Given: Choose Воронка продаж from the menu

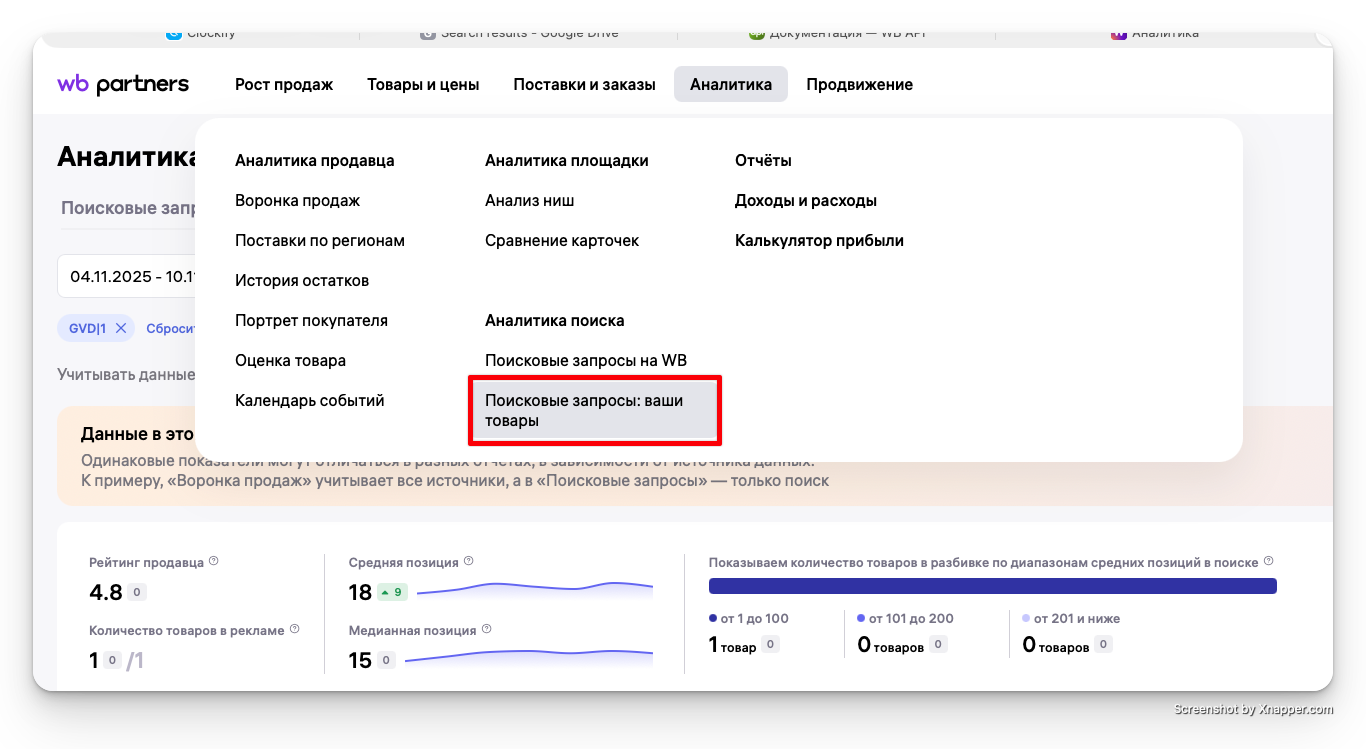Looking at the screenshot, I should coord(297,200).
